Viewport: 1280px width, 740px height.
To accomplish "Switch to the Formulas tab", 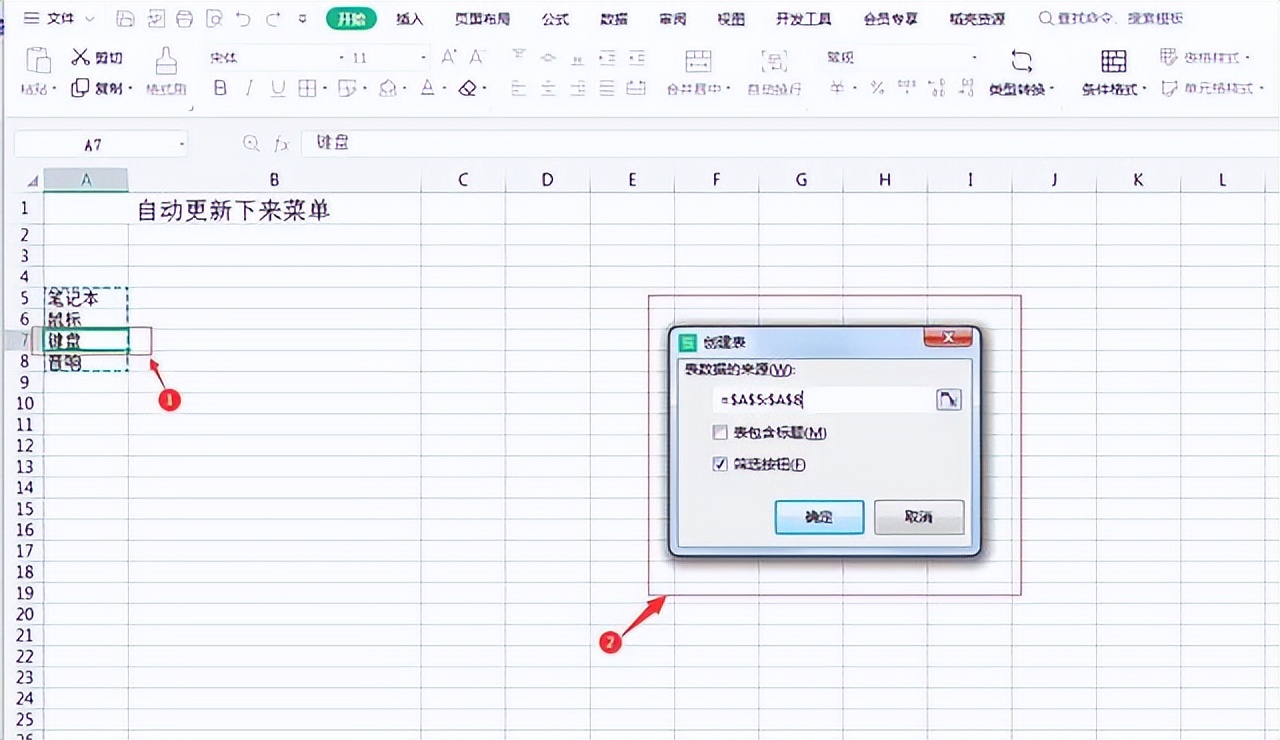I will pyautogui.click(x=555, y=19).
